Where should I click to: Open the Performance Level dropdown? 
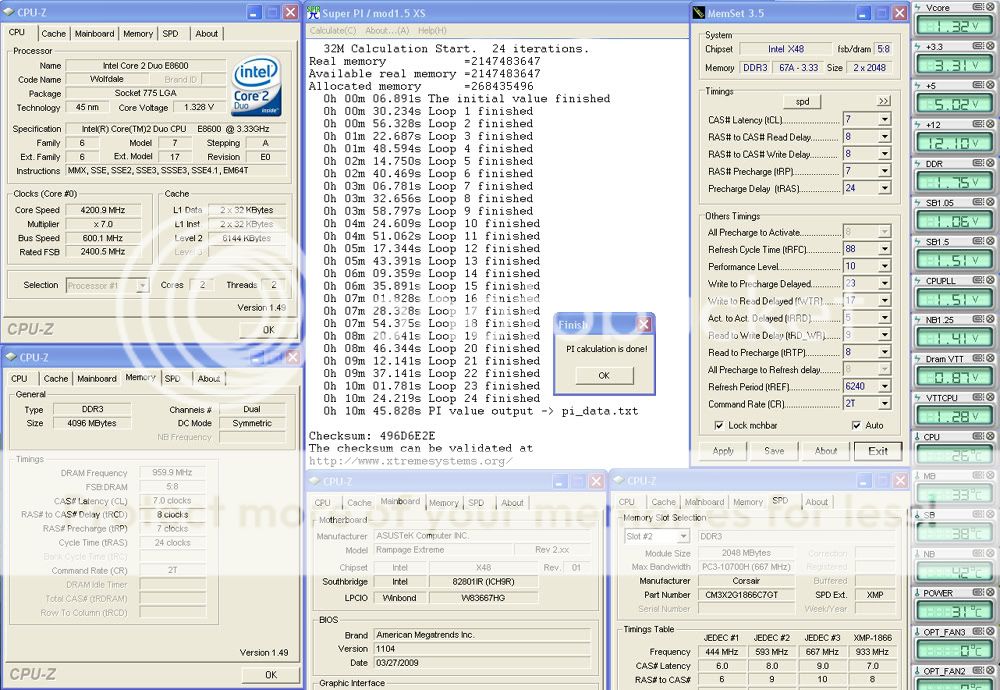(885, 267)
